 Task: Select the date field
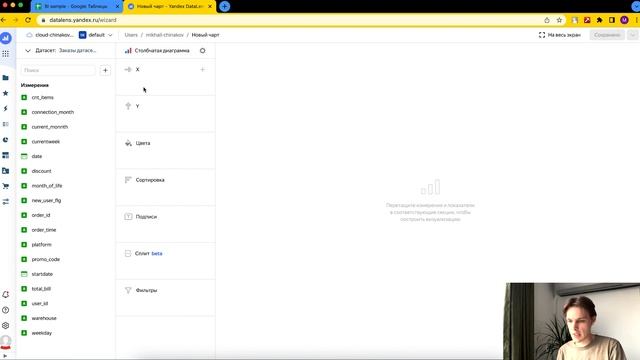(x=37, y=156)
